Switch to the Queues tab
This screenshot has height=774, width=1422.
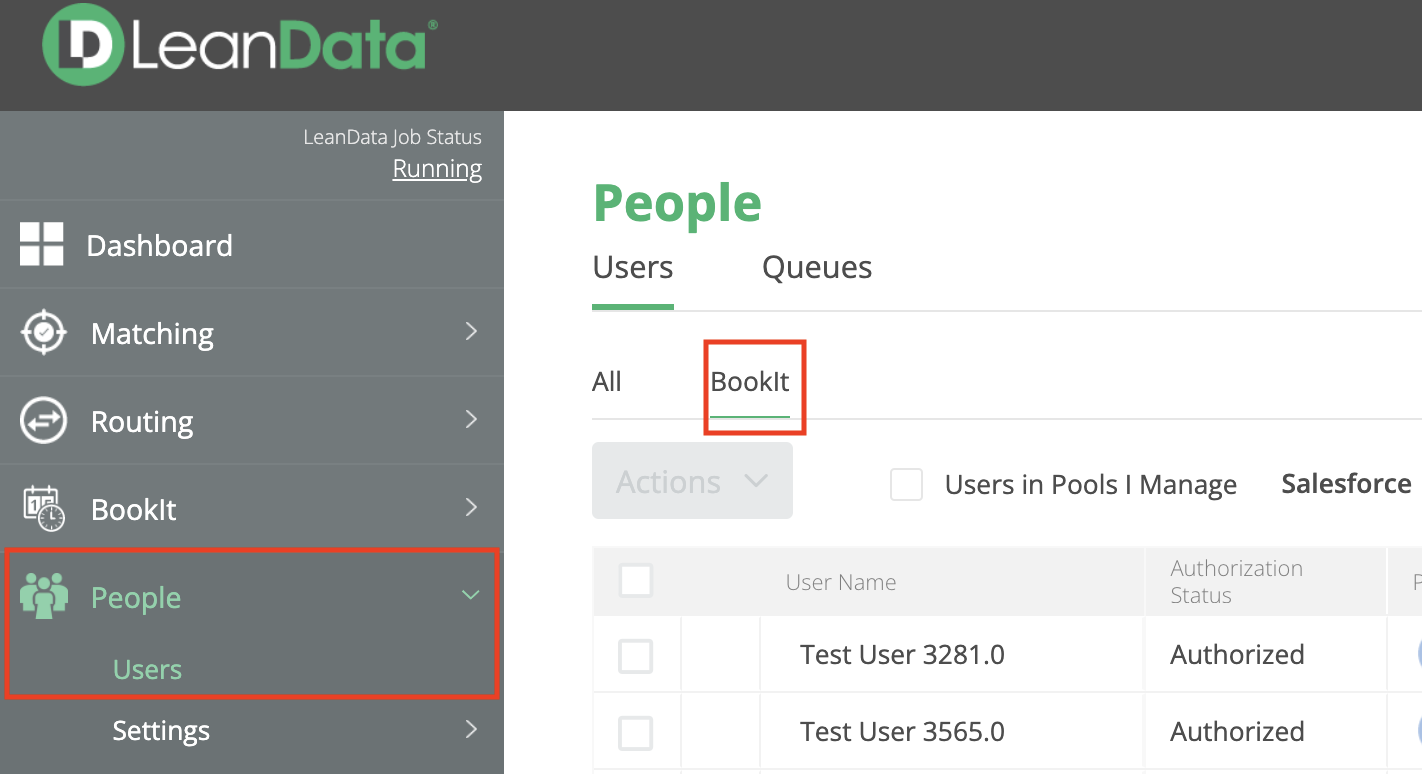(817, 268)
